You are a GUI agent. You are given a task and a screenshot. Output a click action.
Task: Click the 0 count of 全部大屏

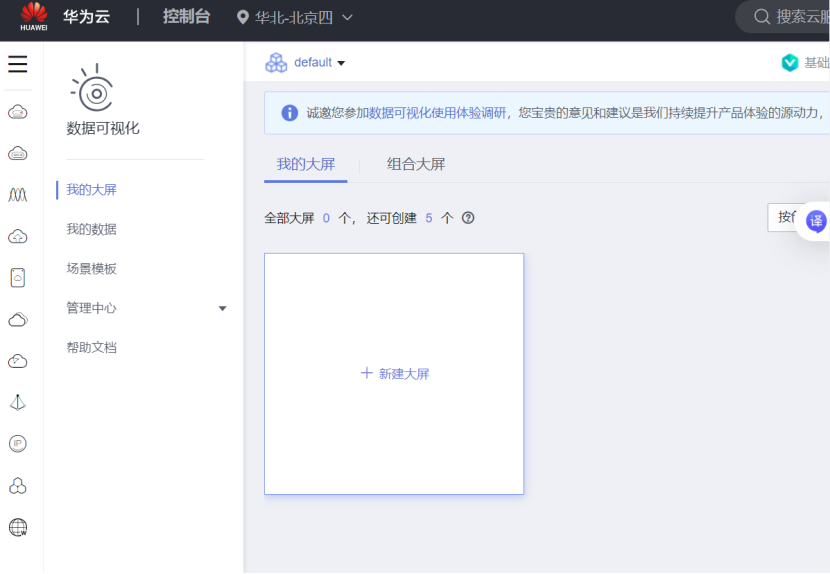pyautogui.click(x=326, y=218)
